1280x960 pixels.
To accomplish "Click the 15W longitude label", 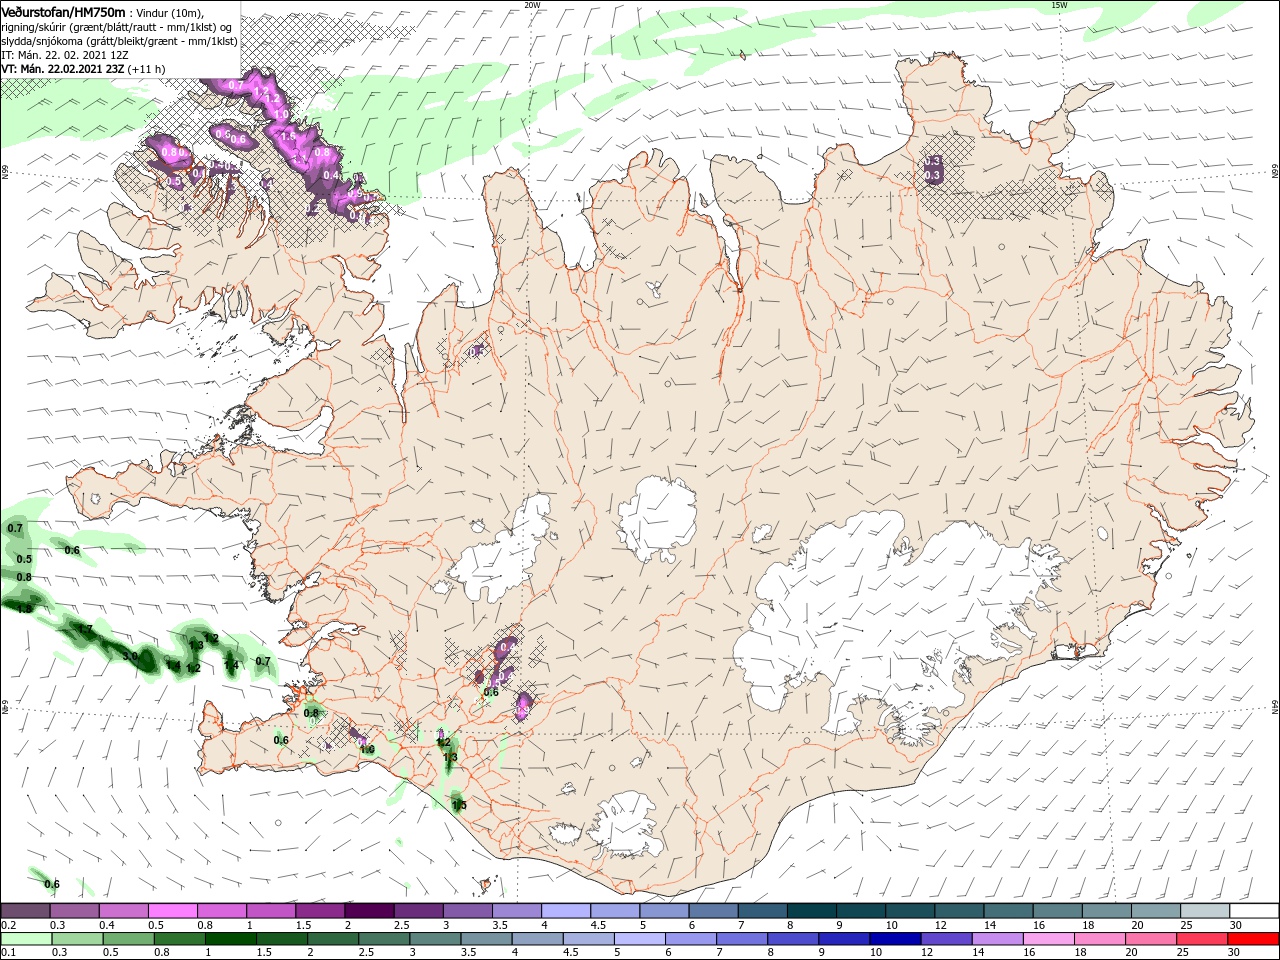I will [x=1059, y=5].
